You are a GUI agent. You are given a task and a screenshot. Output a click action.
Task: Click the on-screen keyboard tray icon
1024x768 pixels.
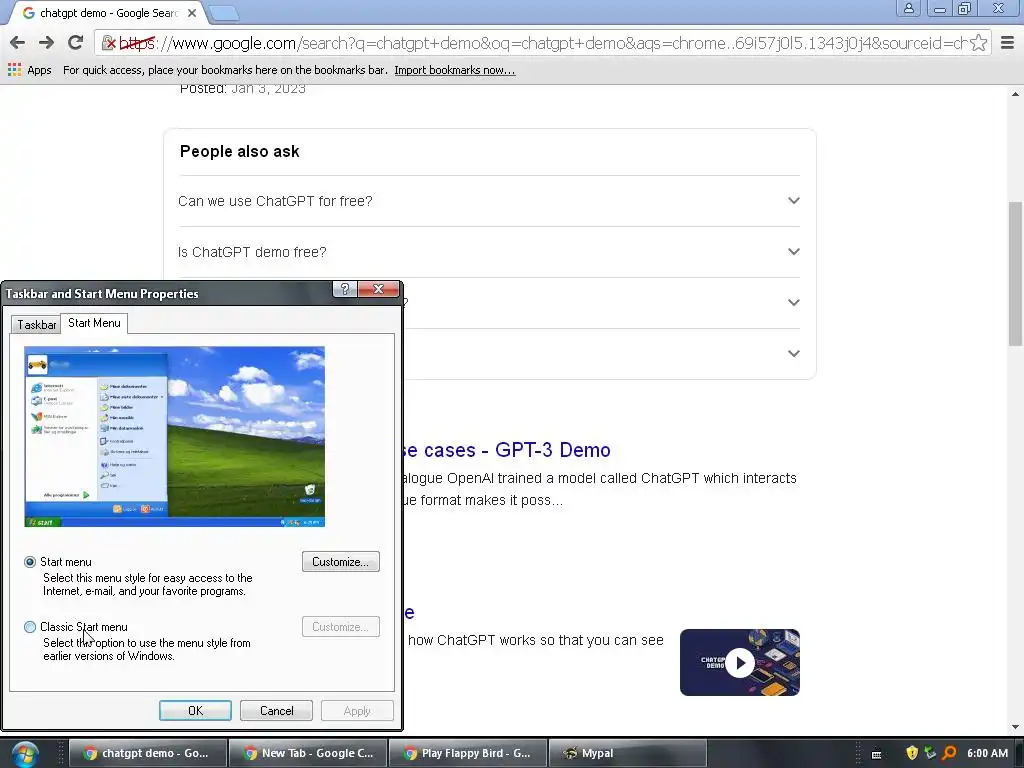[x=876, y=754]
